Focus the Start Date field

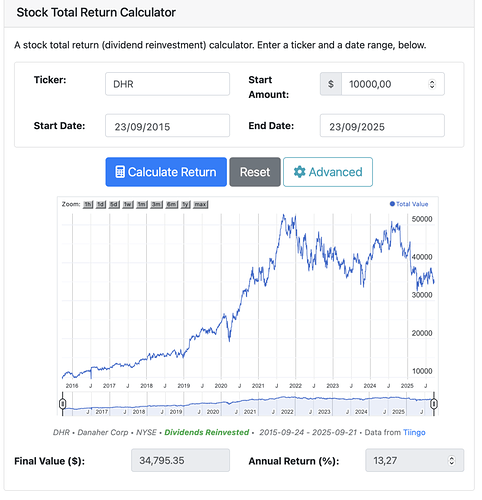click(x=167, y=126)
